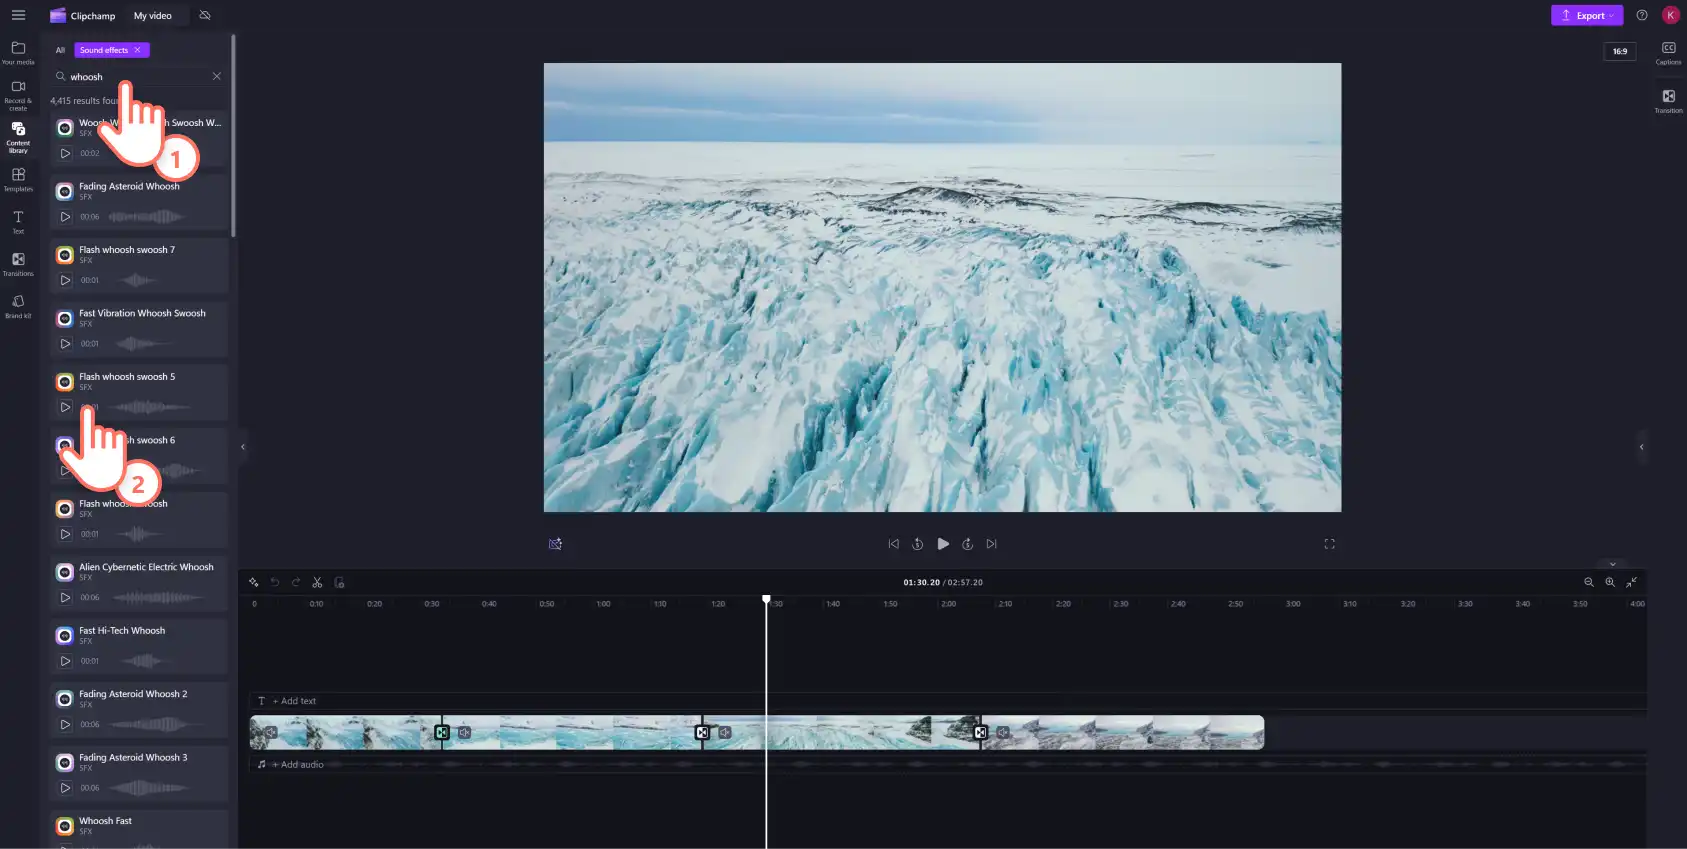Open the Templates sidebar panel

[18, 179]
